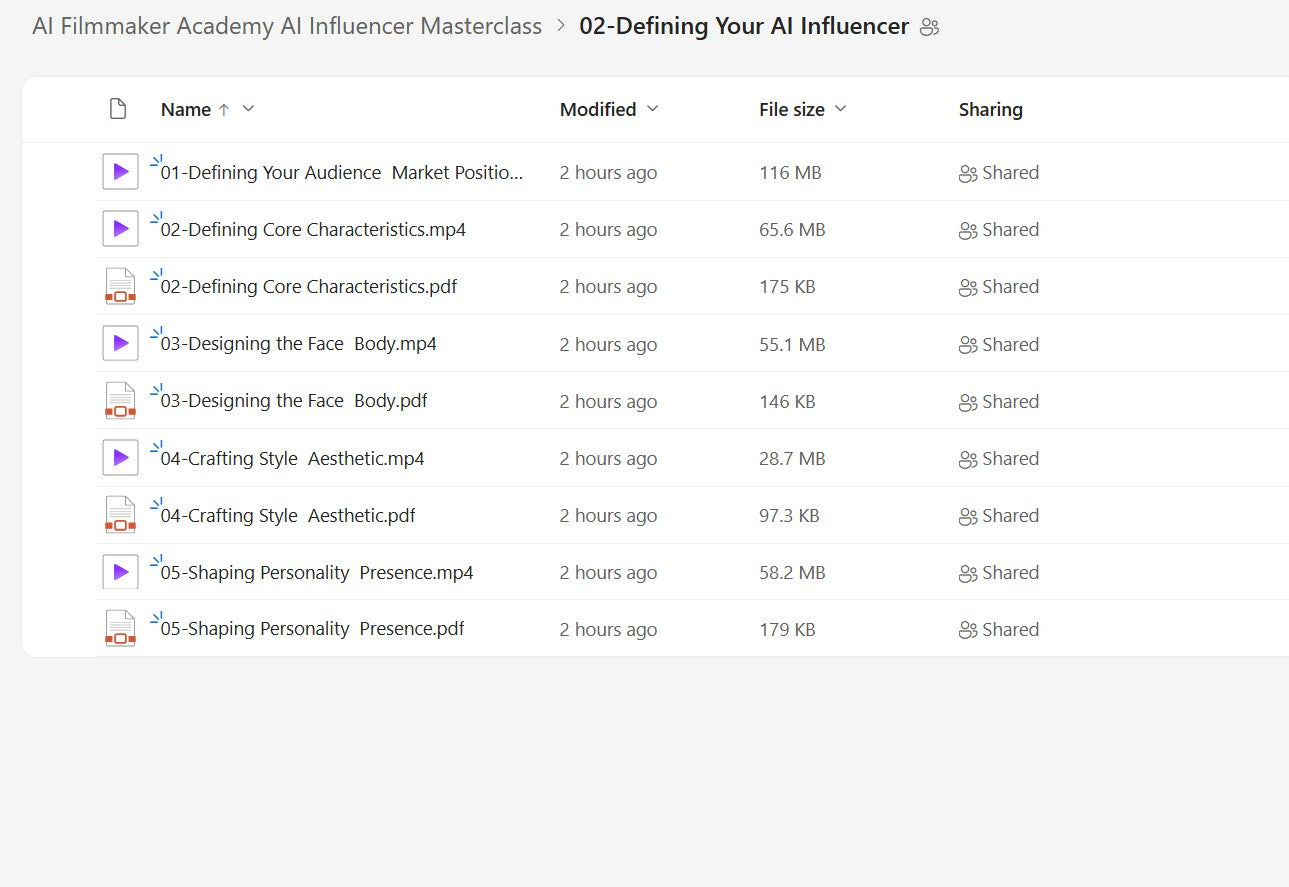The width and height of the screenshot is (1289, 887).
Task: Click the video icon for 02-Defining Core Characteristics.mp4
Action: tap(120, 229)
